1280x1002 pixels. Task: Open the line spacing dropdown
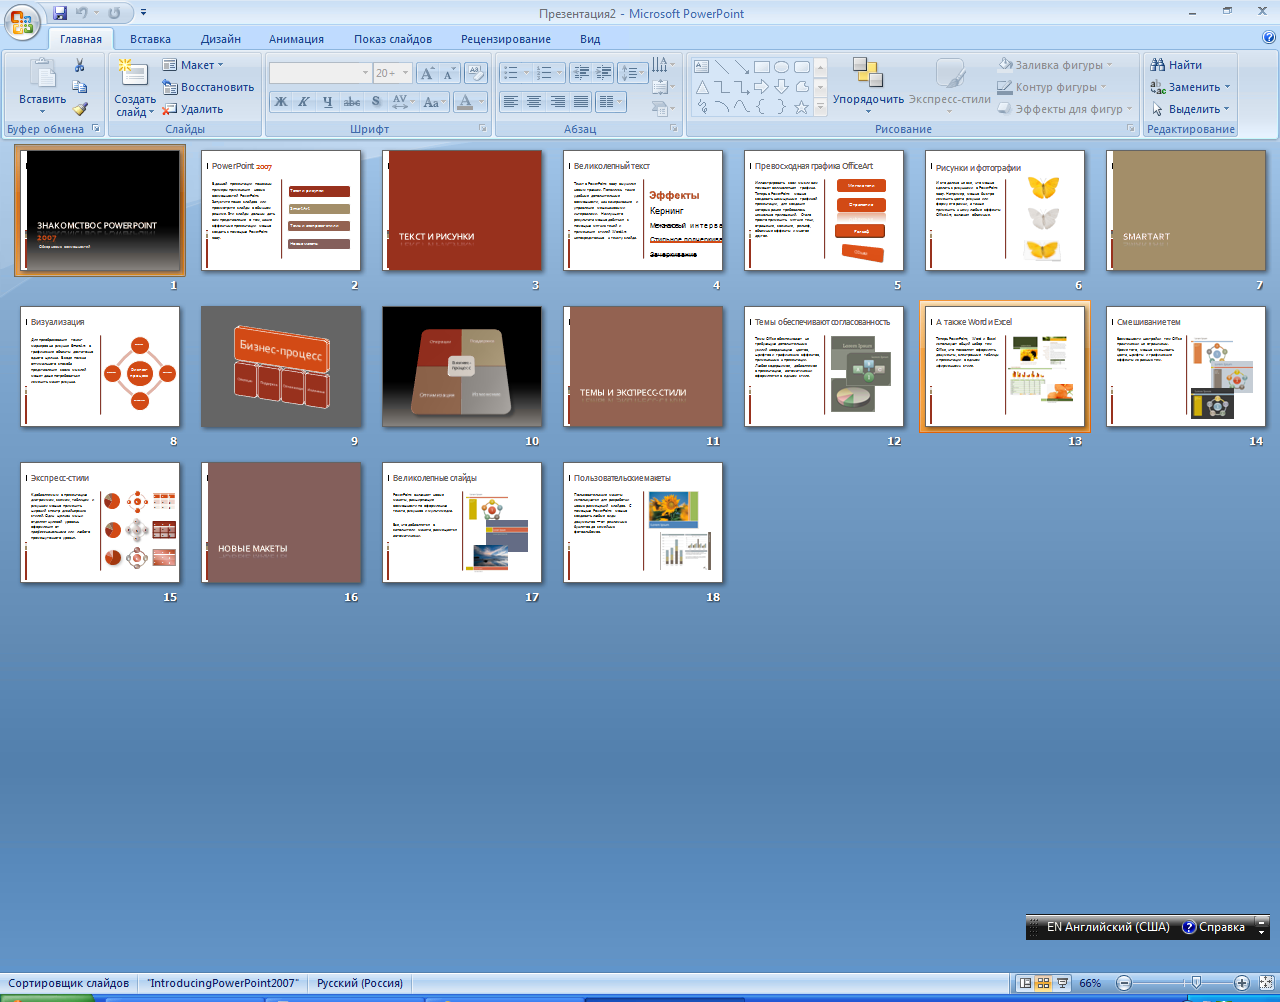(x=632, y=73)
